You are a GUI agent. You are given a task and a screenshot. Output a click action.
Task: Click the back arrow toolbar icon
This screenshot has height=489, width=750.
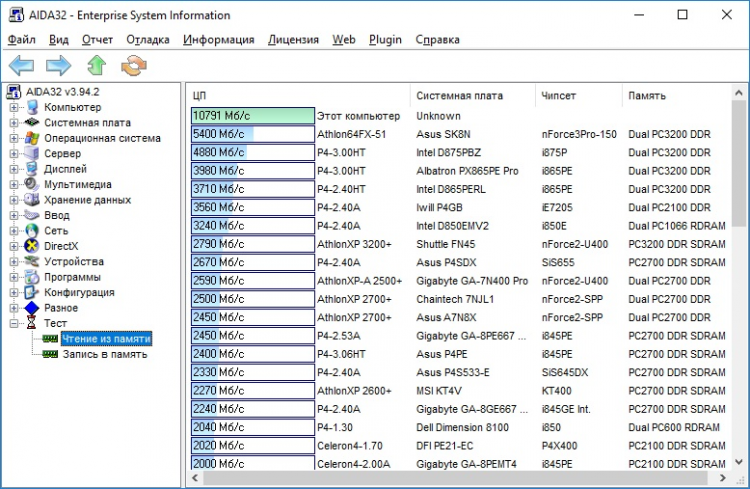[x=22, y=66]
